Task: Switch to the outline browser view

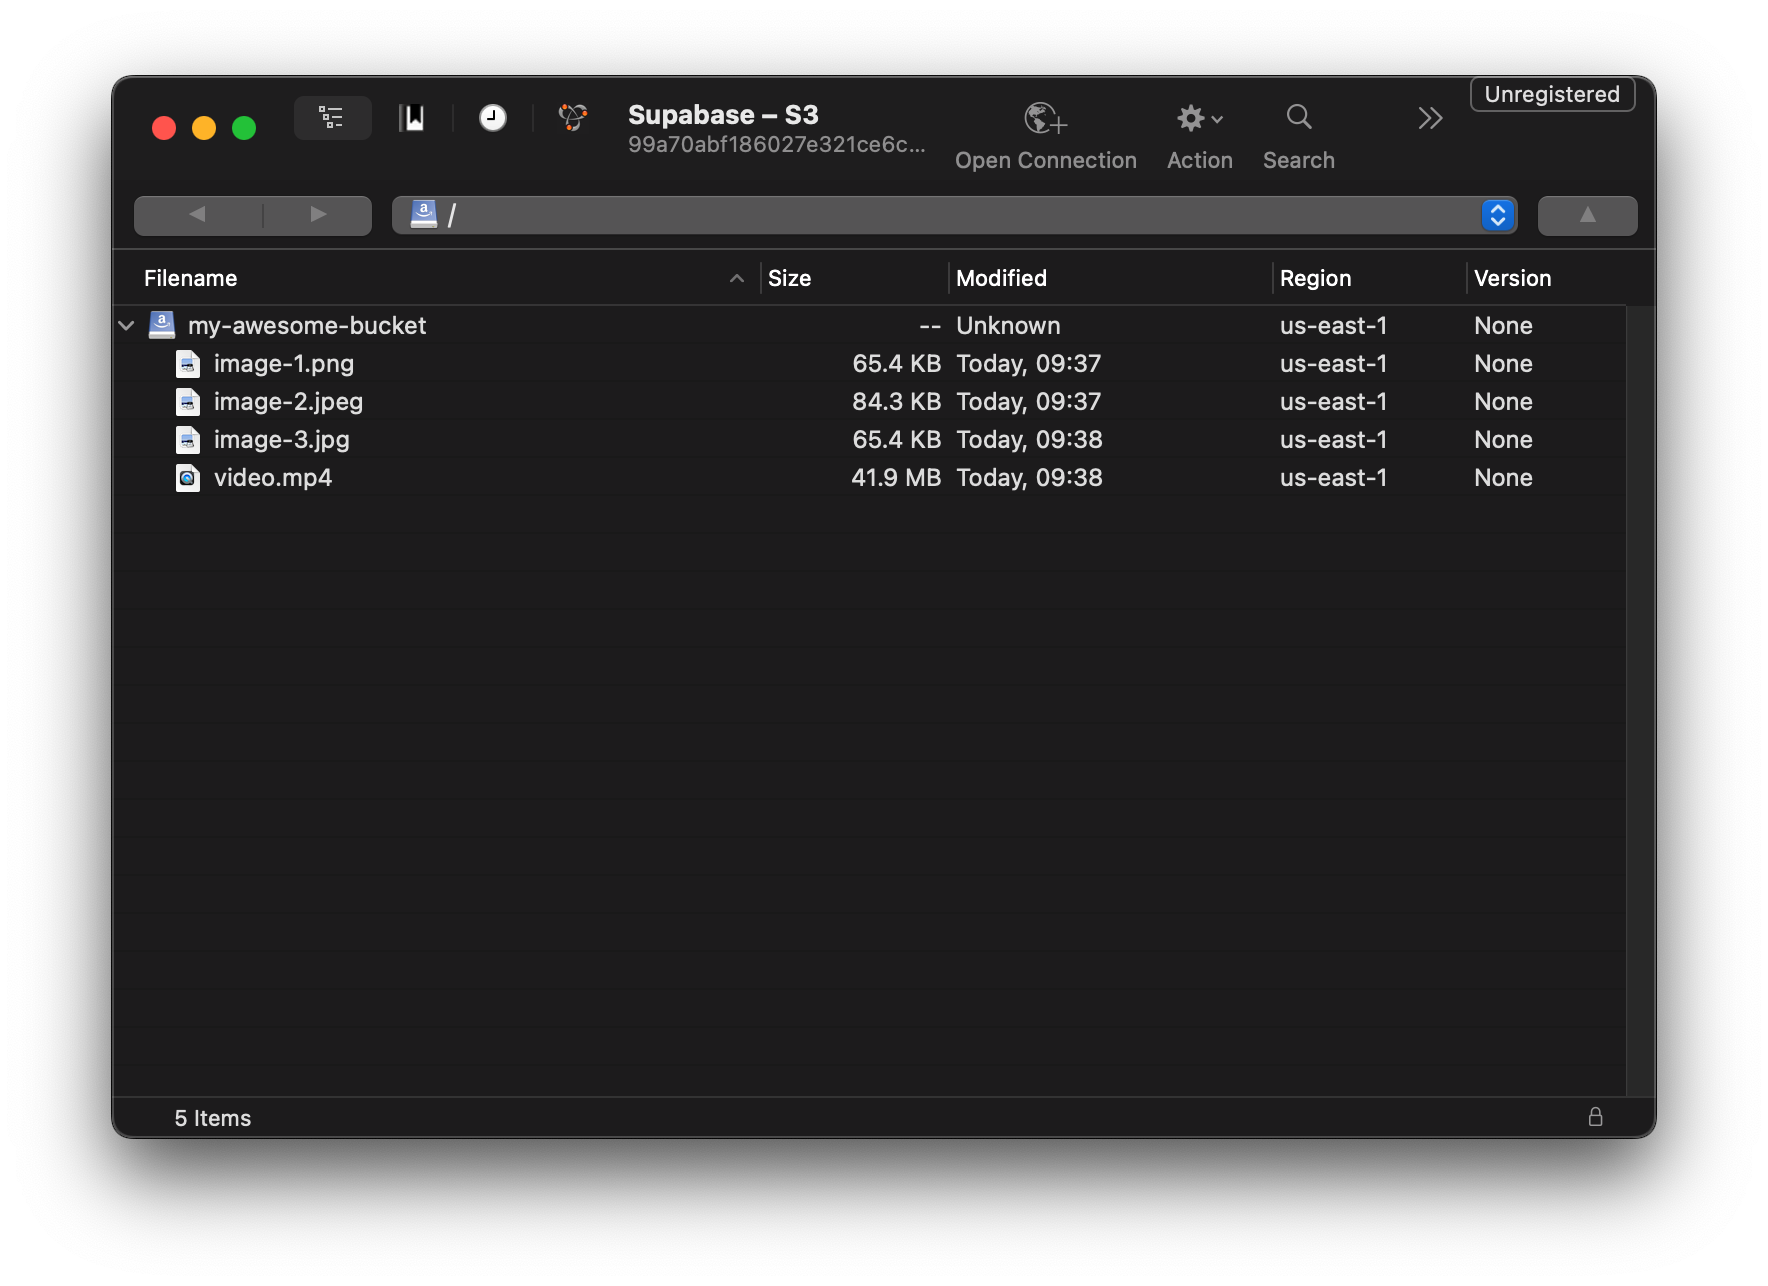Action: coord(332,118)
